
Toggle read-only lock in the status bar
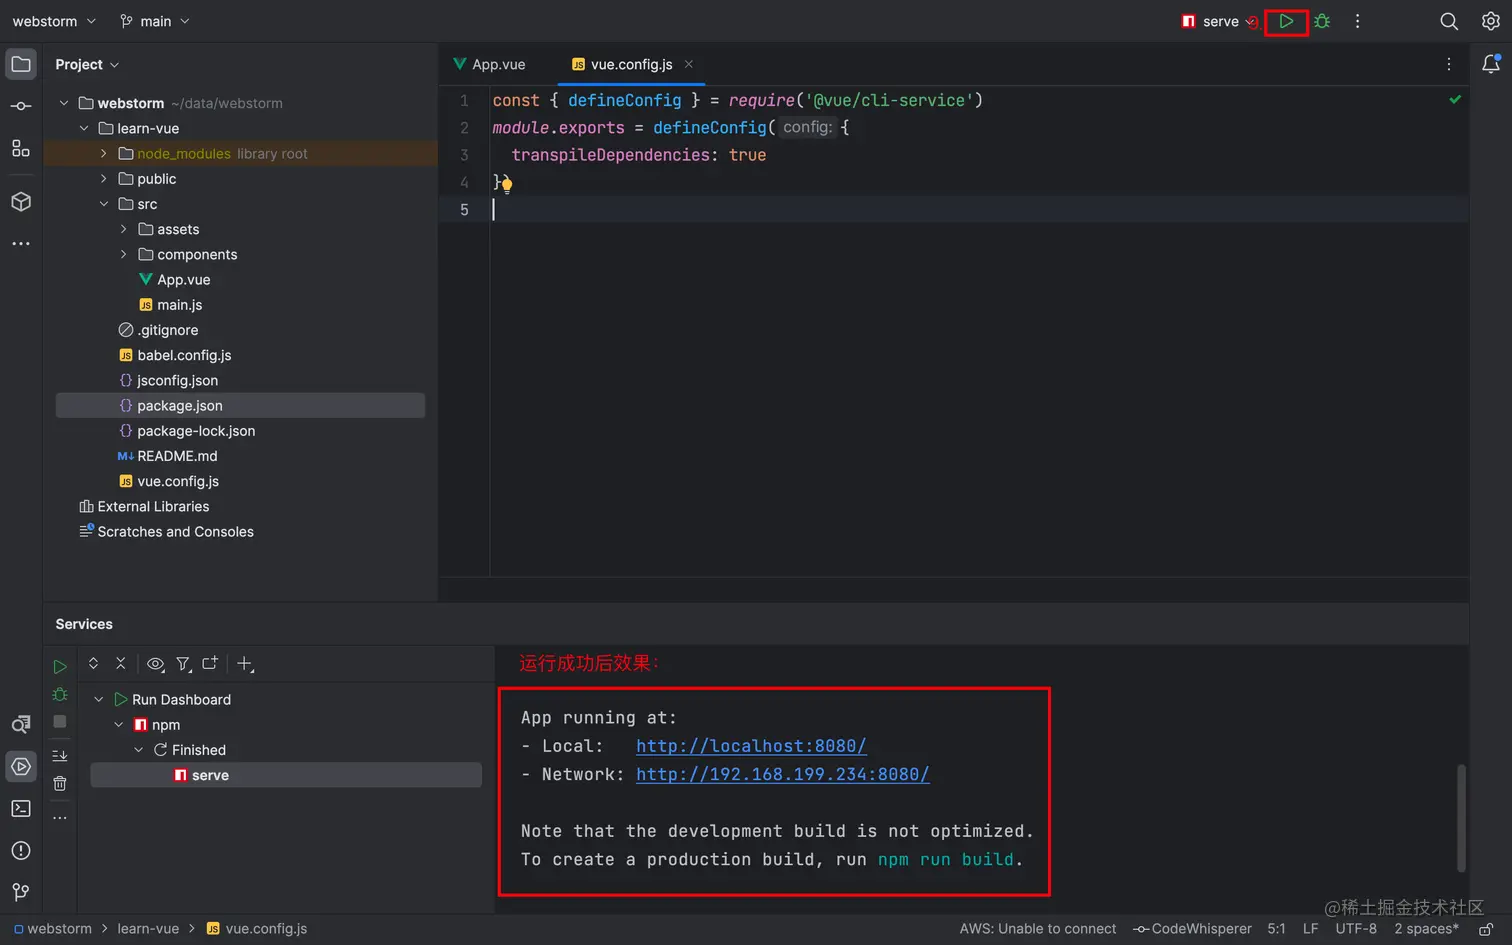point(1486,929)
